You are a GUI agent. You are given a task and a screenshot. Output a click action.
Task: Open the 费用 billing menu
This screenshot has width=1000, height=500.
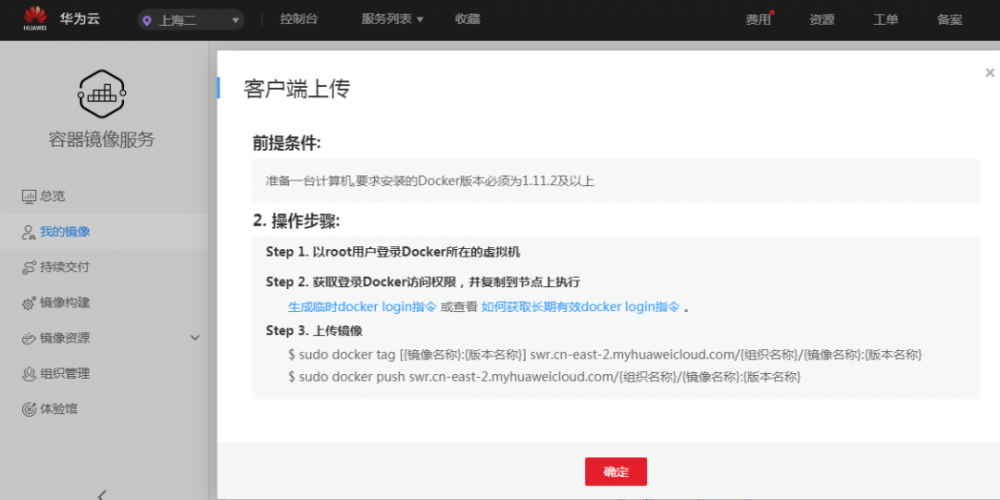(758, 20)
